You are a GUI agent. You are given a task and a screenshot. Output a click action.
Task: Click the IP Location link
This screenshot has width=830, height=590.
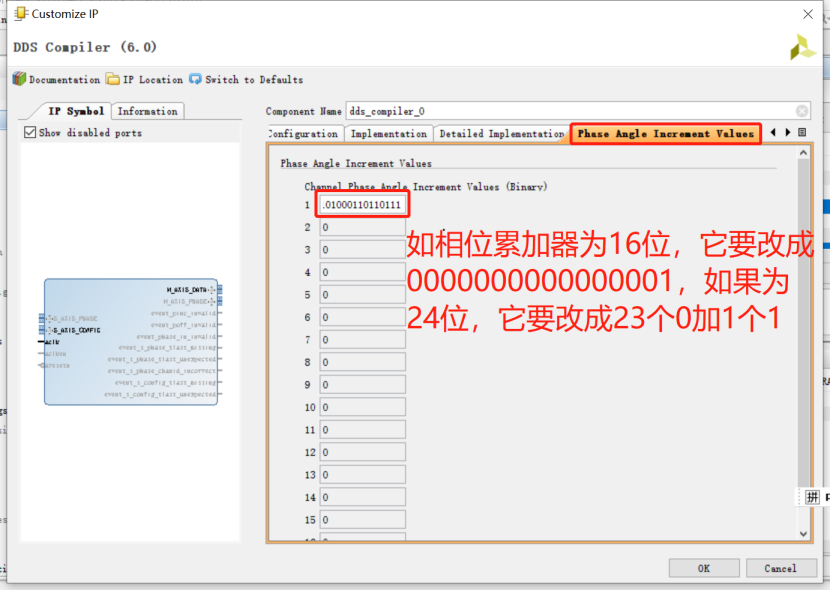(x=153, y=80)
